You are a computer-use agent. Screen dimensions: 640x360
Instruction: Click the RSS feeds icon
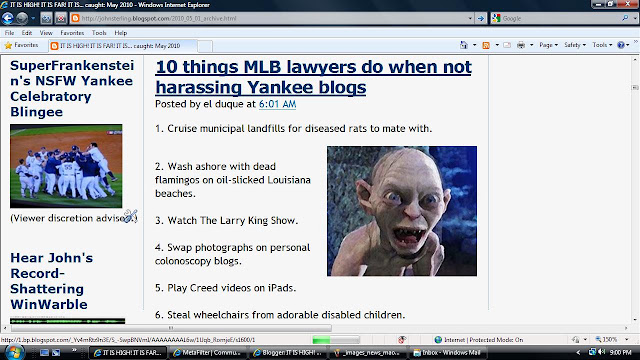click(486, 45)
